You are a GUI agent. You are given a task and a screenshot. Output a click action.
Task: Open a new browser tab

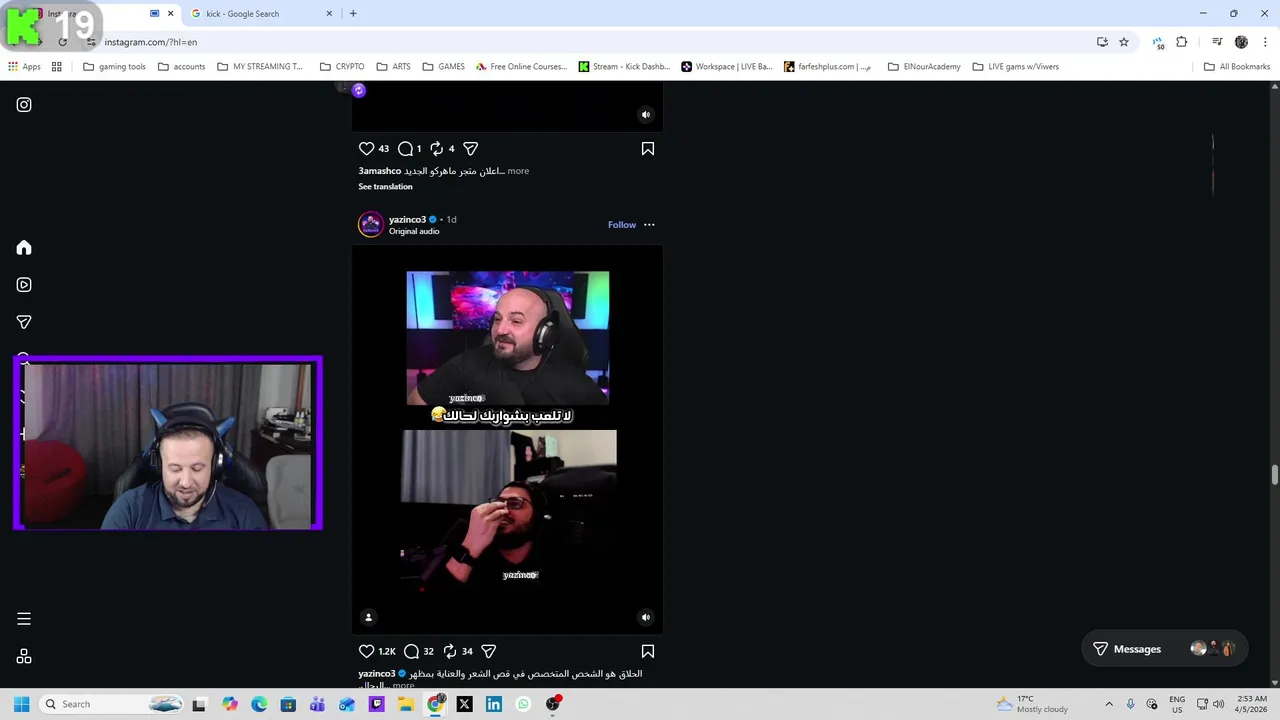pos(353,14)
